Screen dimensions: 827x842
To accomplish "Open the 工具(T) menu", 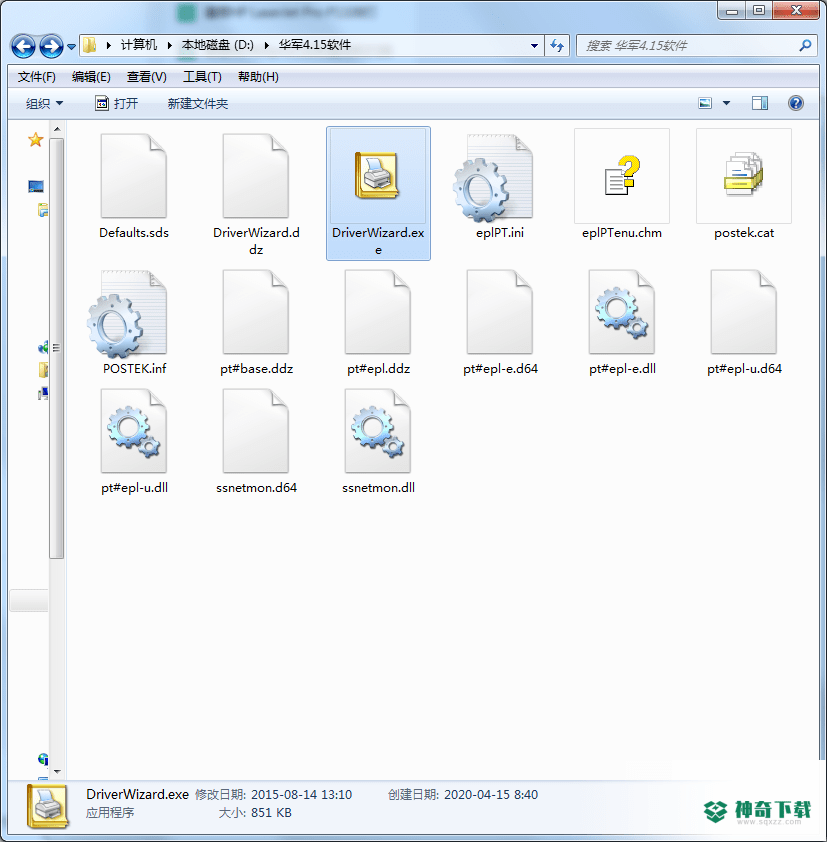I will tap(202, 77).
